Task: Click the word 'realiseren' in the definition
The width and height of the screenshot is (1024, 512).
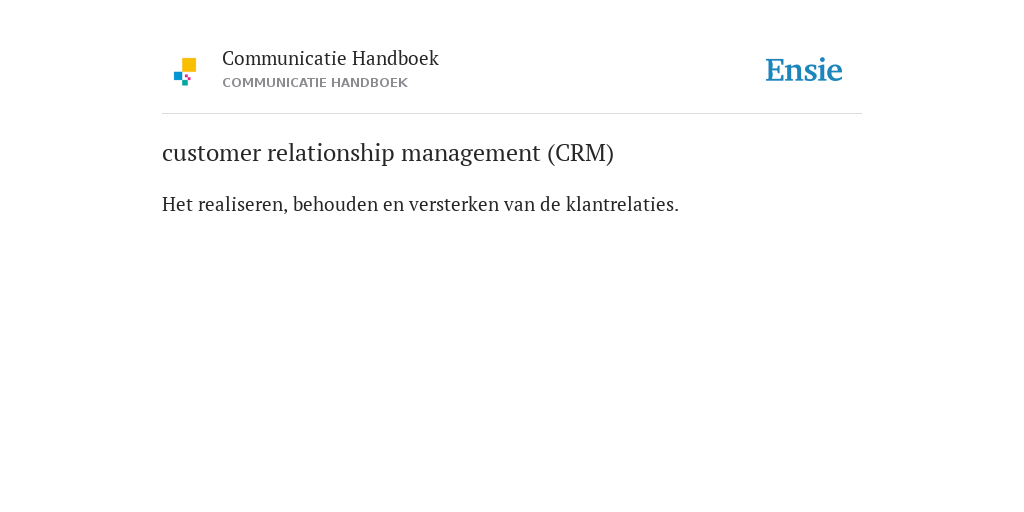Action: pyautogui.click(x=242, y=205)
